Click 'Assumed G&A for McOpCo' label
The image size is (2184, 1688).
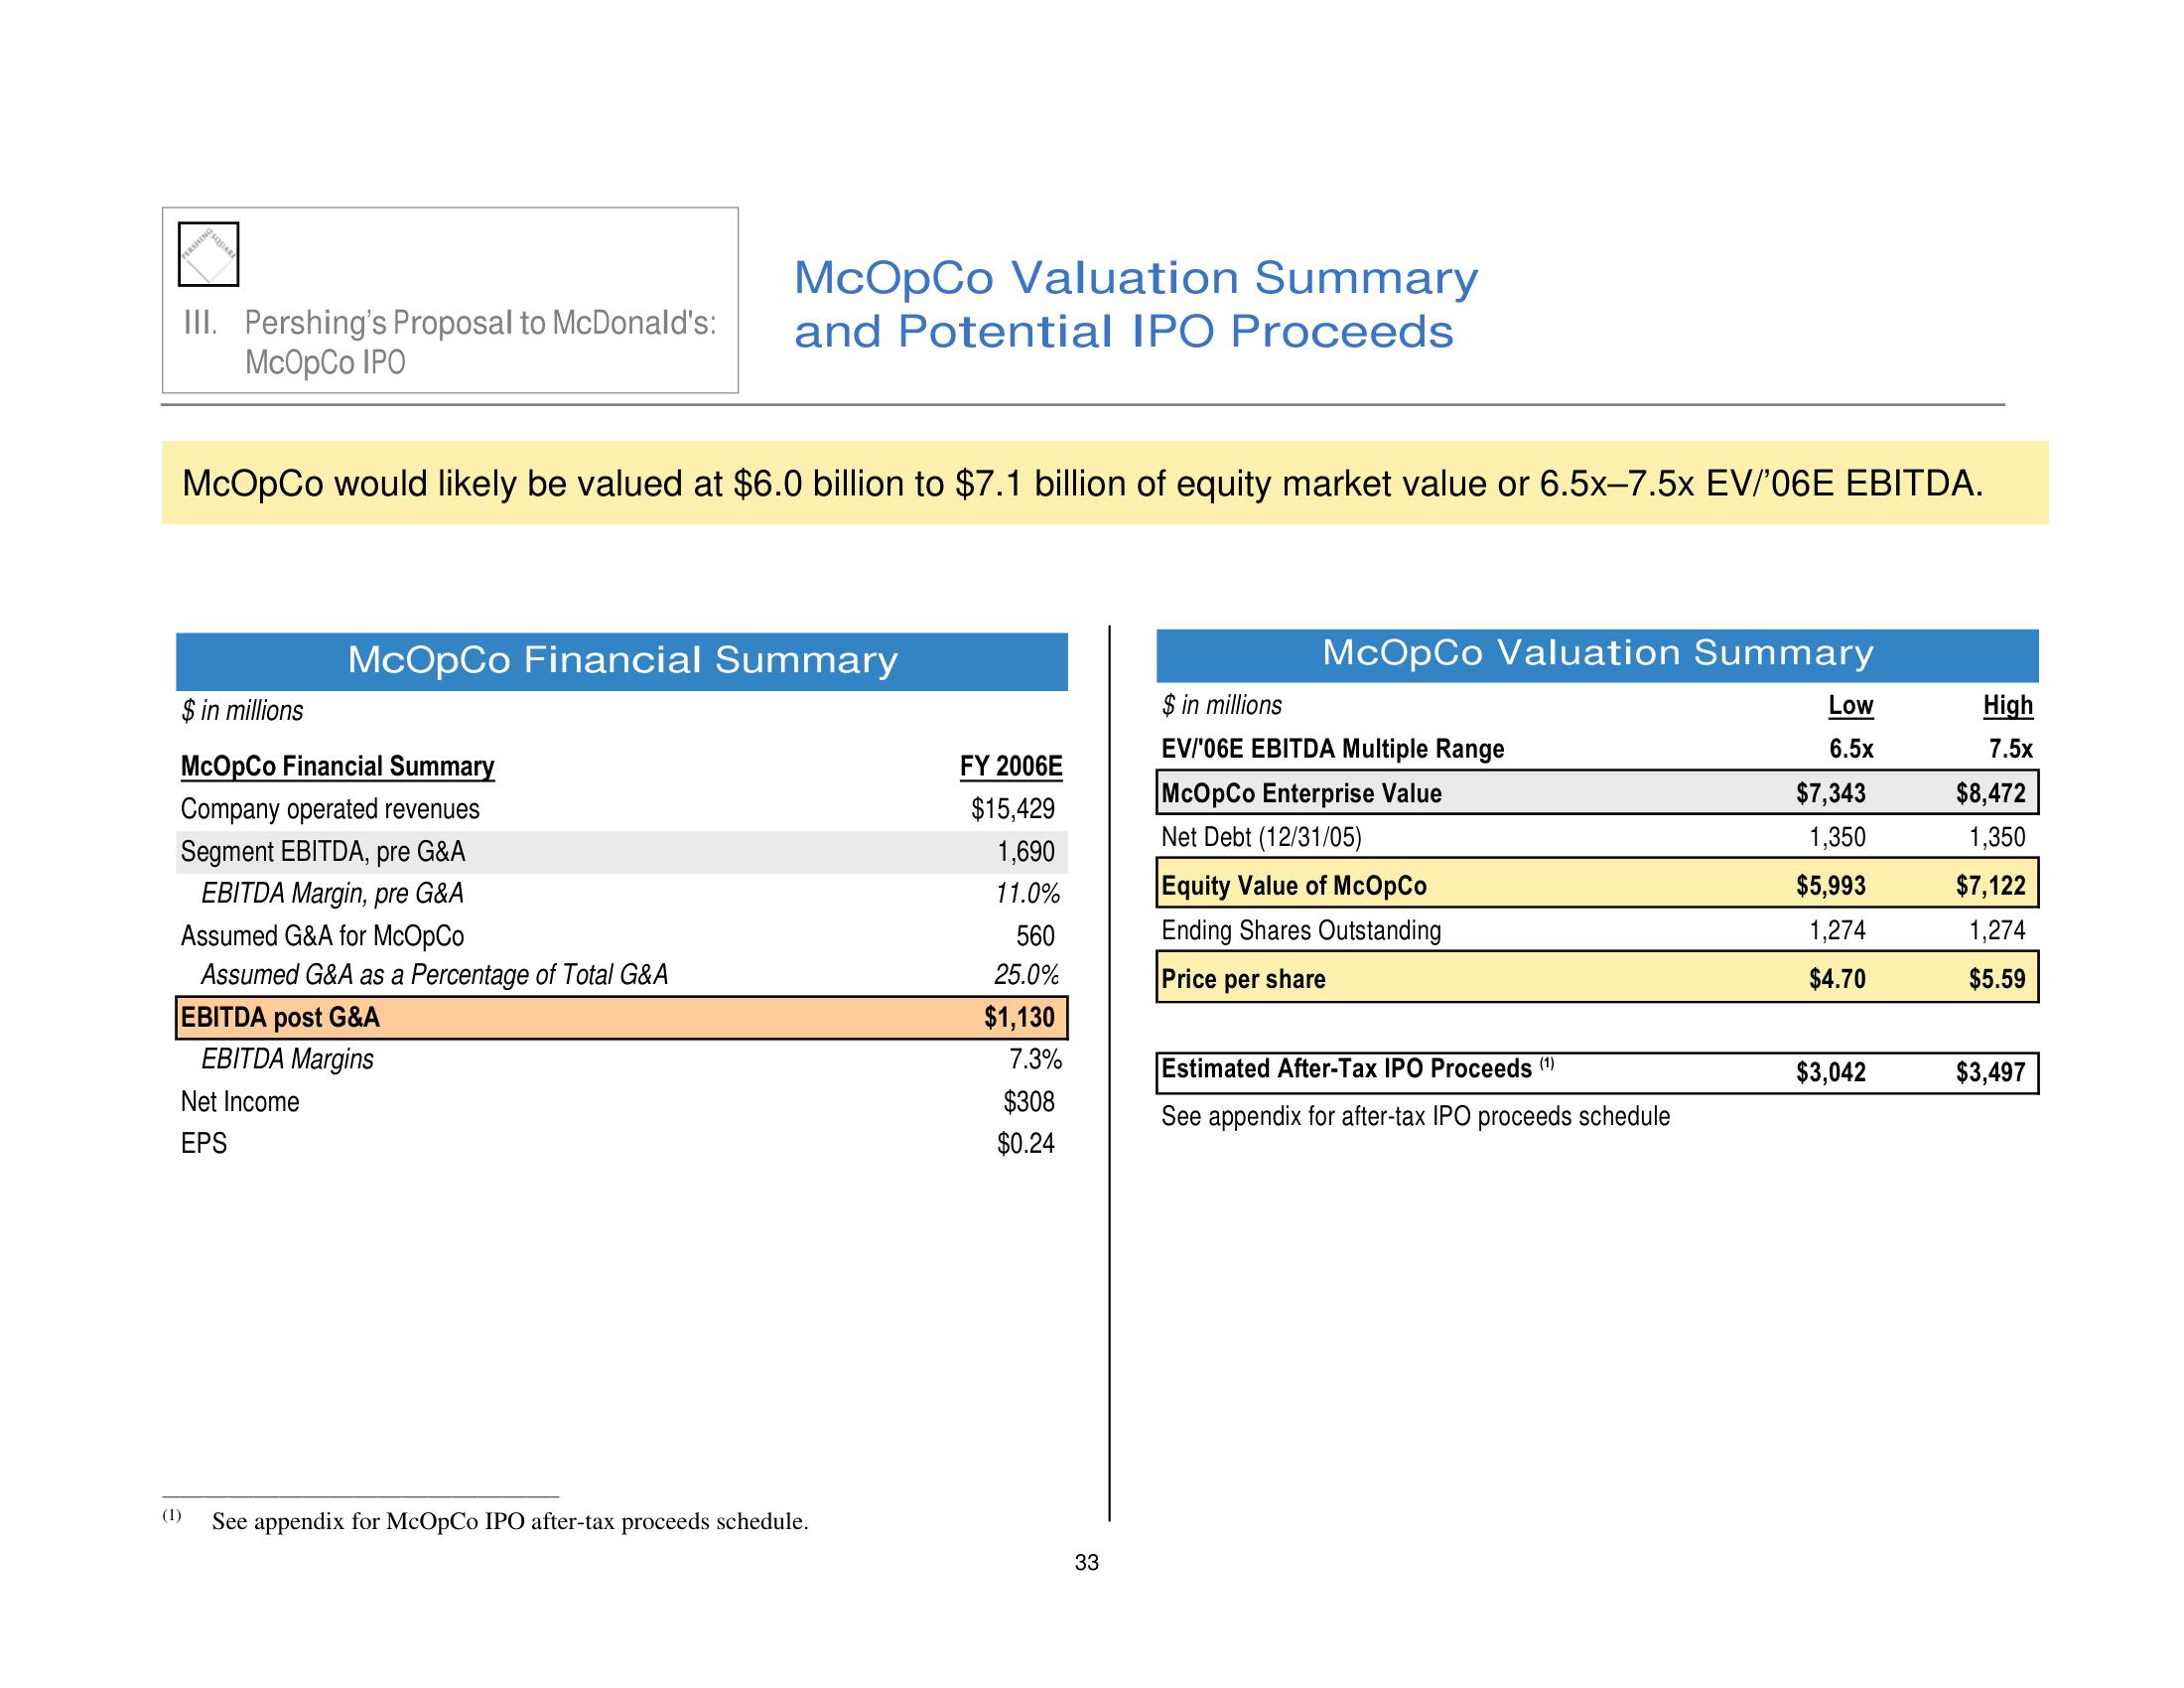point(322,936)
